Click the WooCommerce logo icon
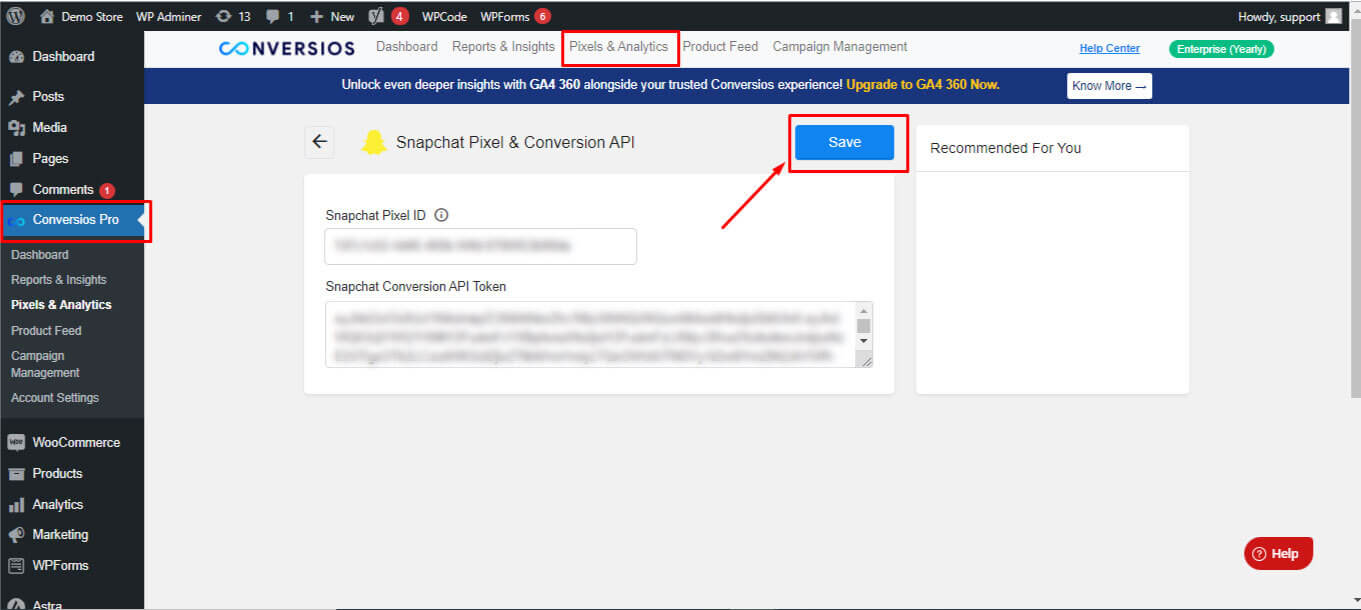This screenshot has height=610, width=1361. click(x=16, y=442)
